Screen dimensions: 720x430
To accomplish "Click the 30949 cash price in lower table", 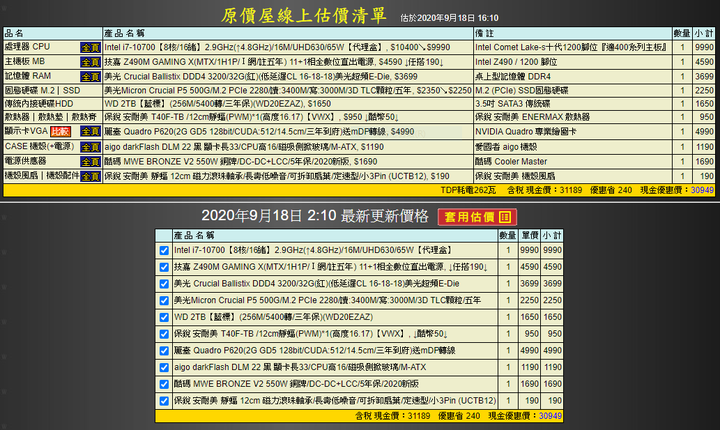I will pos(550,416).
